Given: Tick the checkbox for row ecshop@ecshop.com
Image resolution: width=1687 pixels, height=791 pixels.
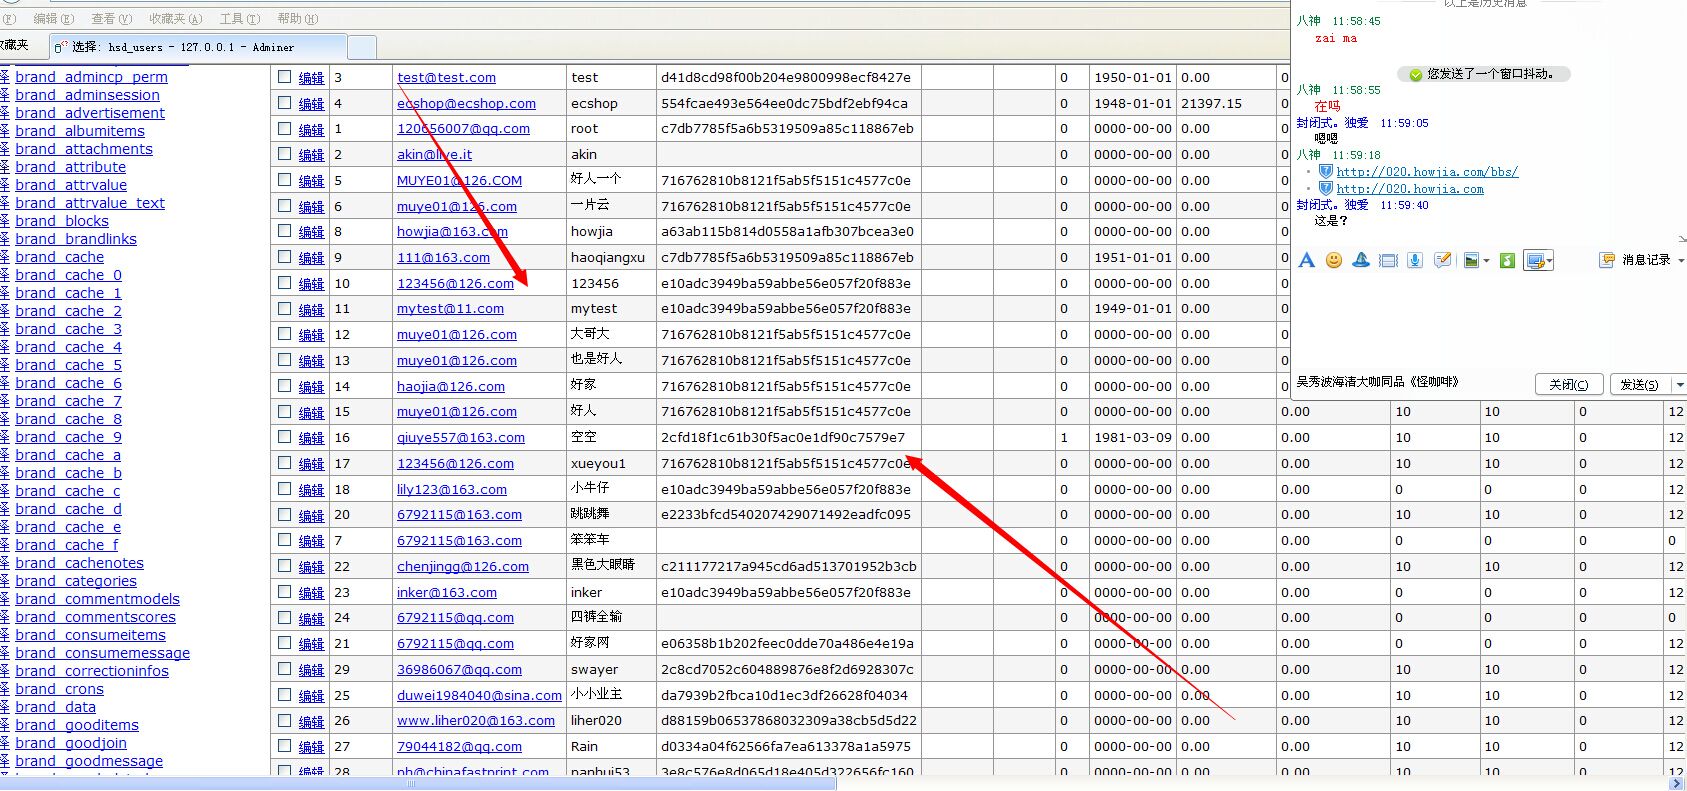Looking at the screenshot, I should tap(285, 103).
